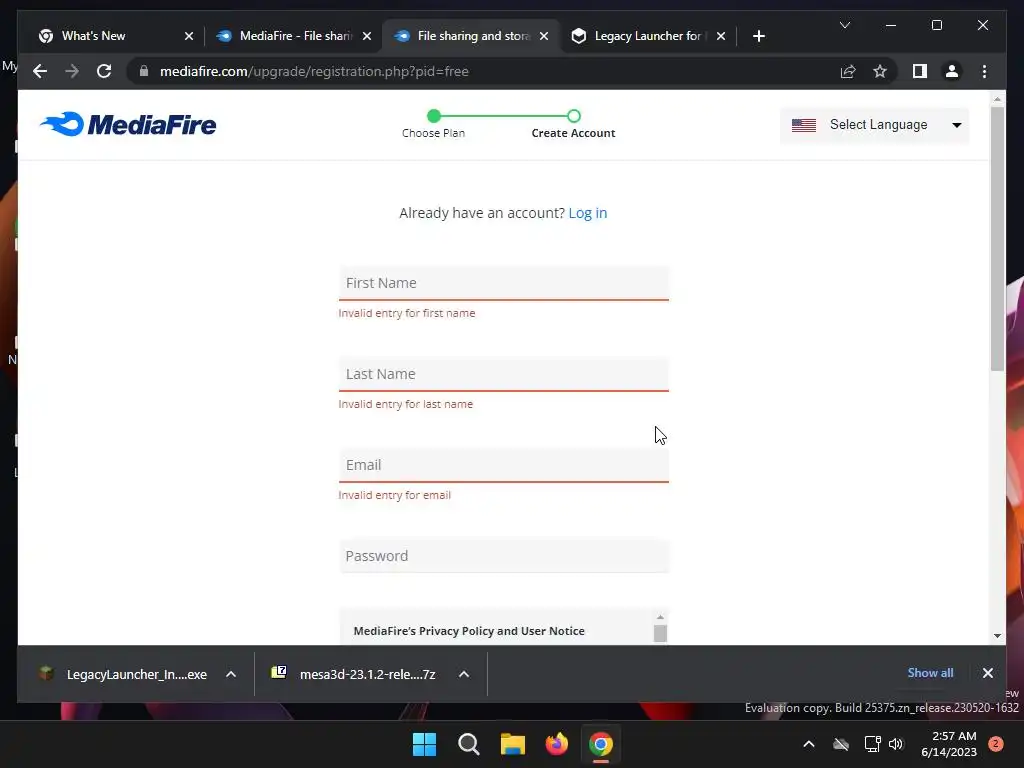Reload the MediaFire registration page
1024x768 pixels.
tap(104, 71)
